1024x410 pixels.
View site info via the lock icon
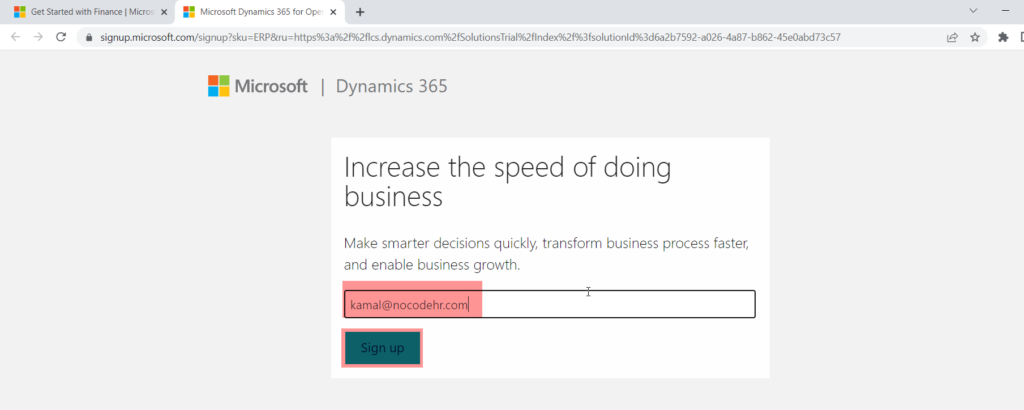point(89,37)
